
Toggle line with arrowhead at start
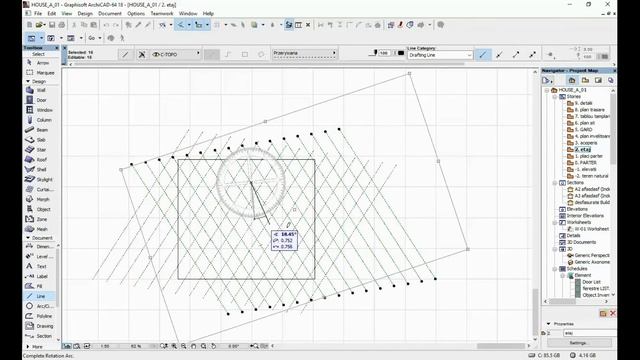499,54
